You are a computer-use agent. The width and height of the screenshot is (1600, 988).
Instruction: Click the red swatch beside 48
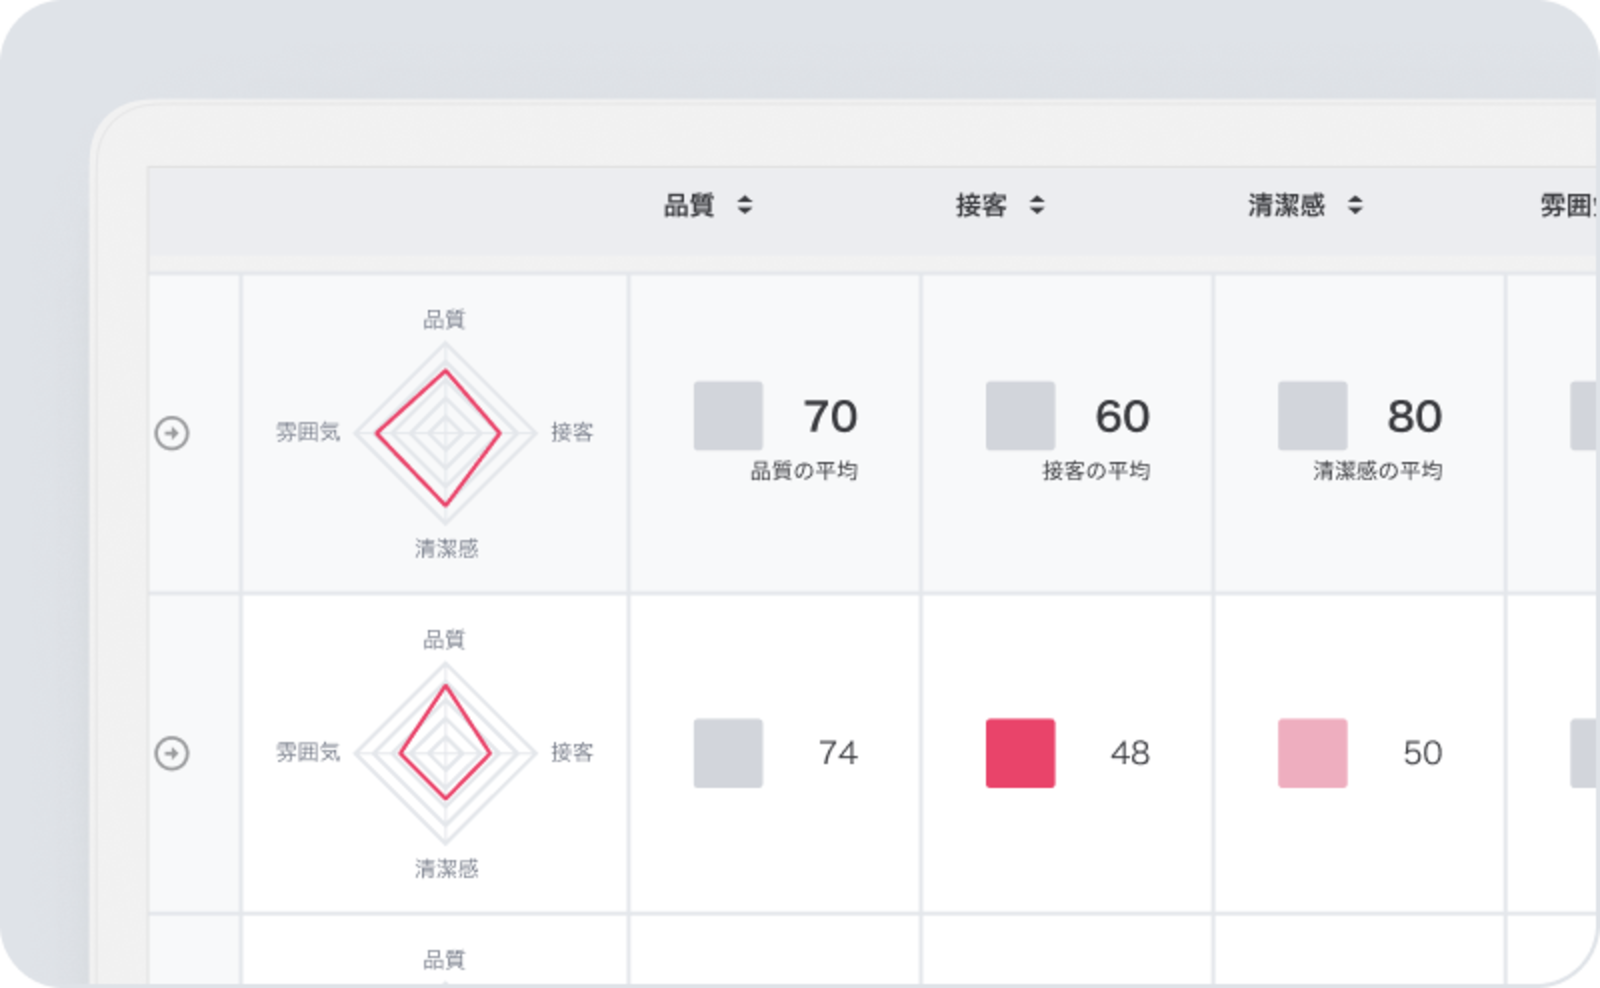pos(1020,753)
